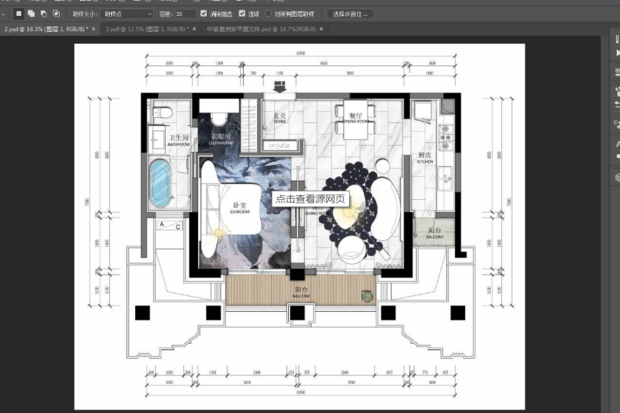This screenshot has width=620, height=413.
Task: Select the New Selection mode icon
Action: click(x=19, y=14)
